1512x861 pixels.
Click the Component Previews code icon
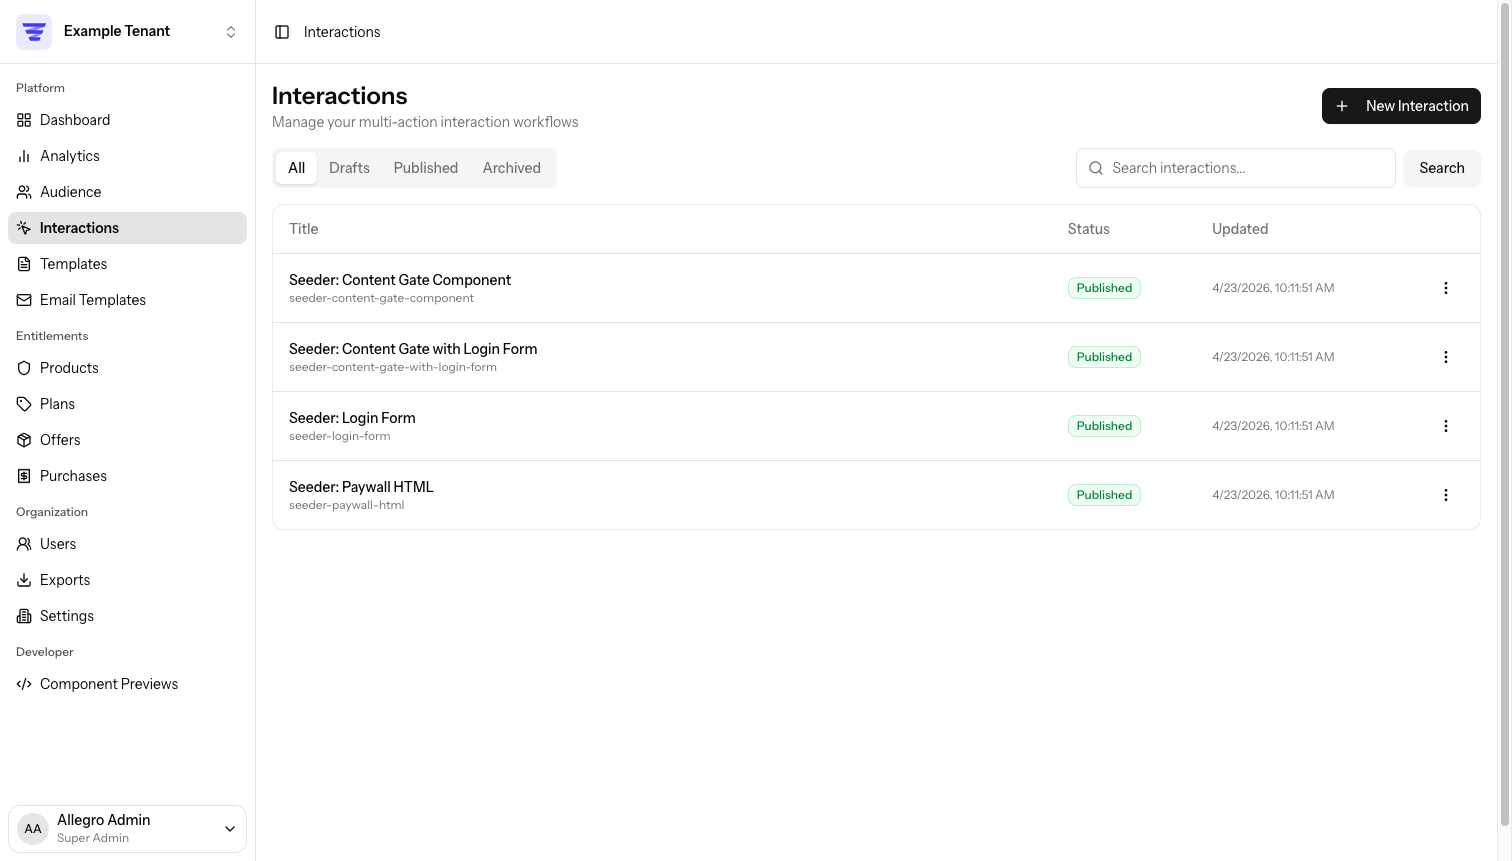click(24, 684)
